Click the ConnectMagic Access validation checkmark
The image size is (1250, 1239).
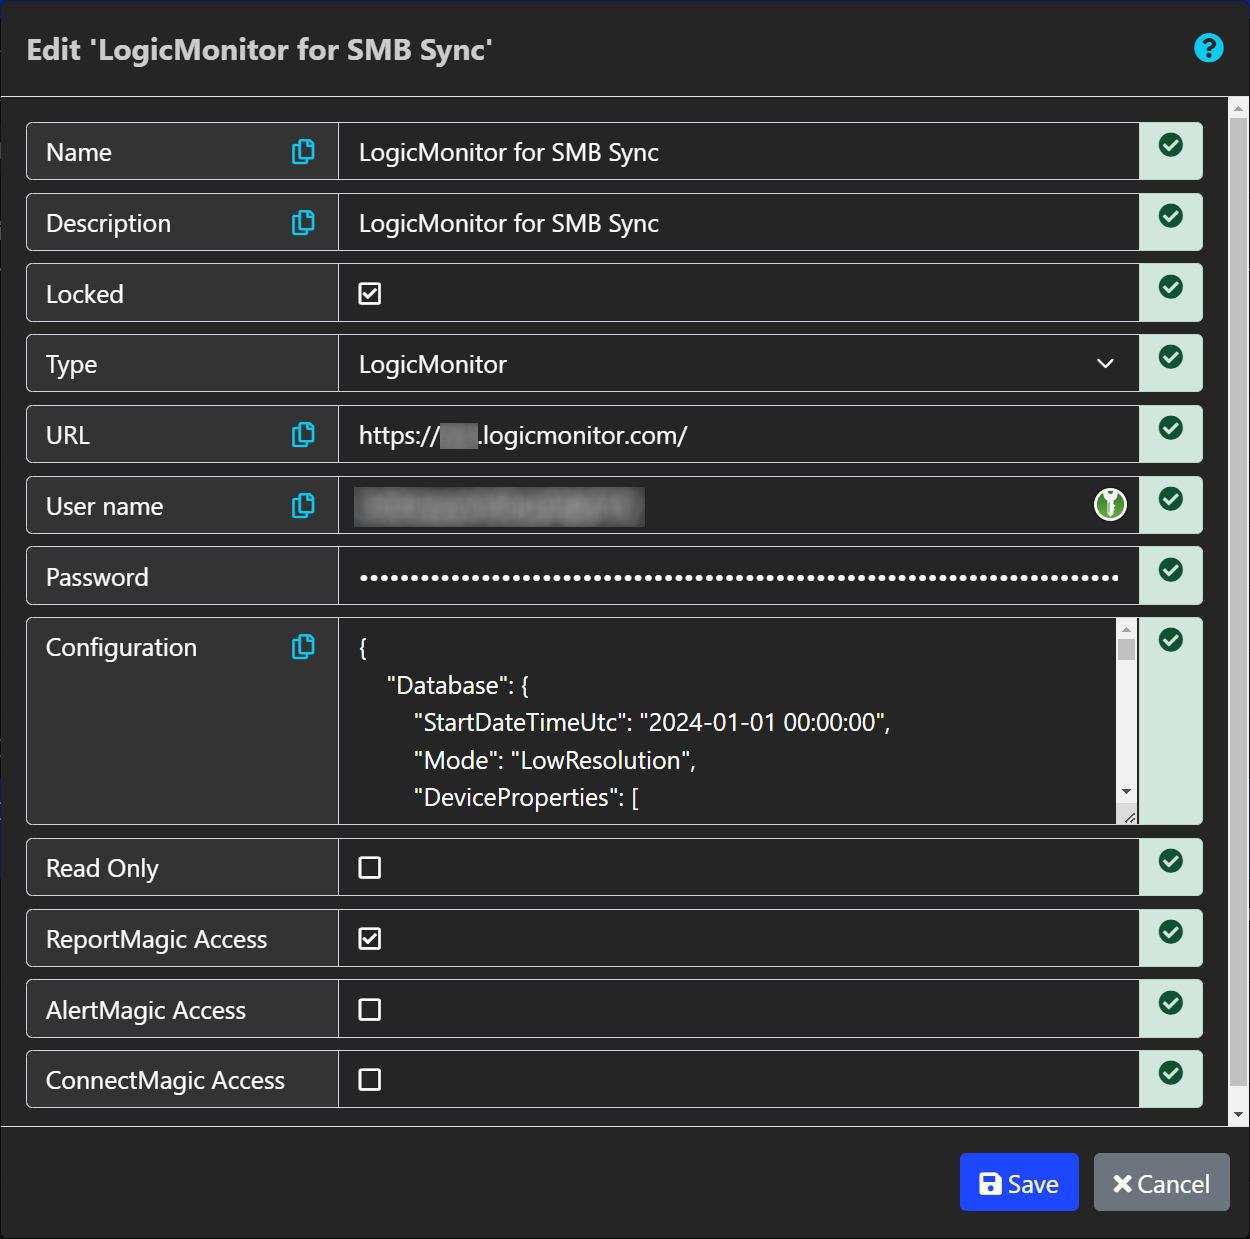1171,1073
